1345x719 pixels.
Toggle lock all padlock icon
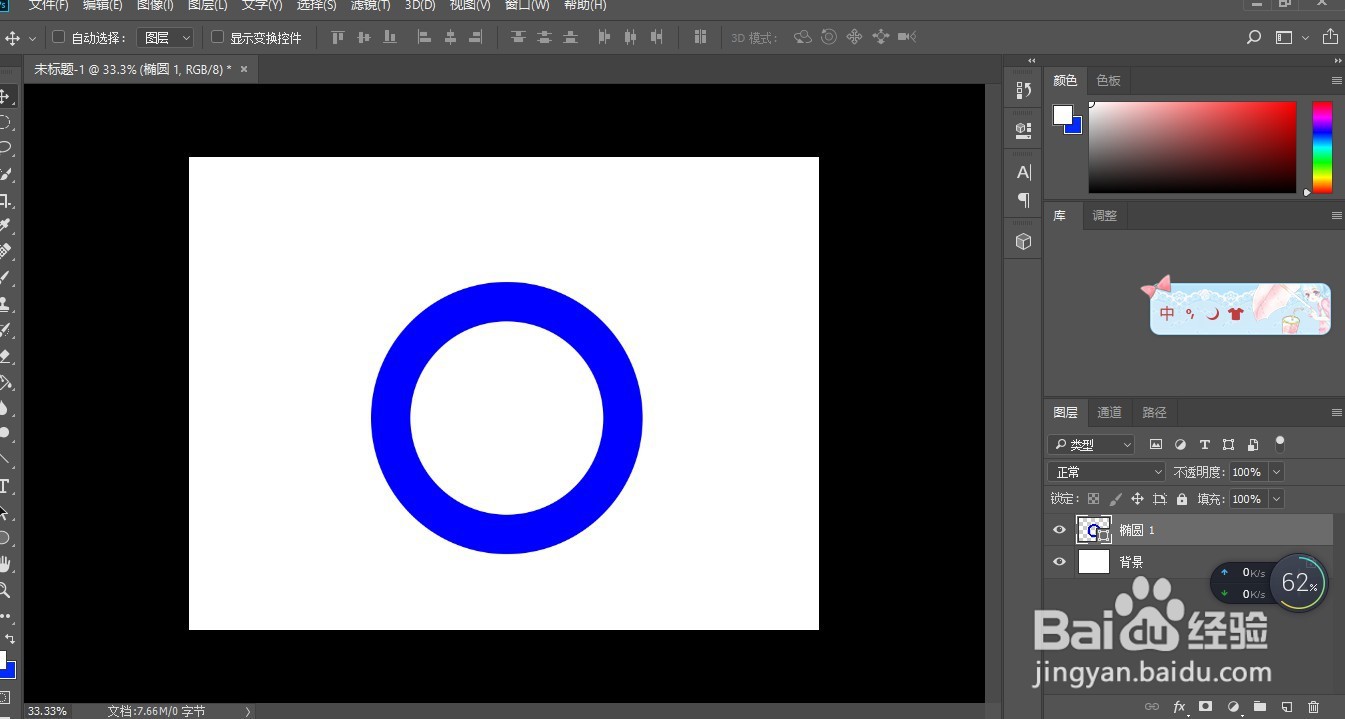coord(1182,498)
